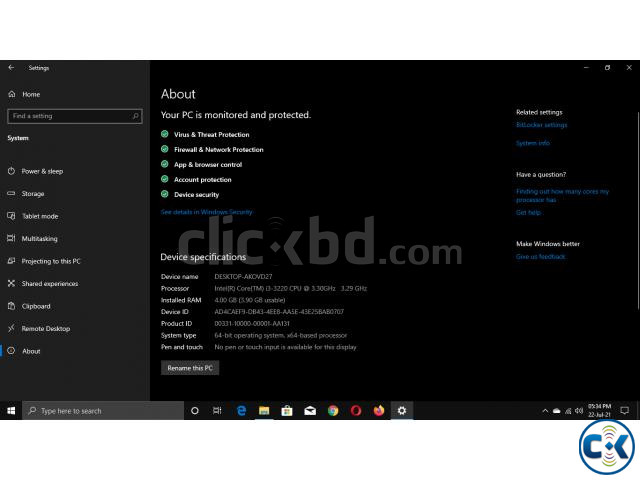Open the volume speaker tray icon

pyautogui.click(x=578, y=411)
